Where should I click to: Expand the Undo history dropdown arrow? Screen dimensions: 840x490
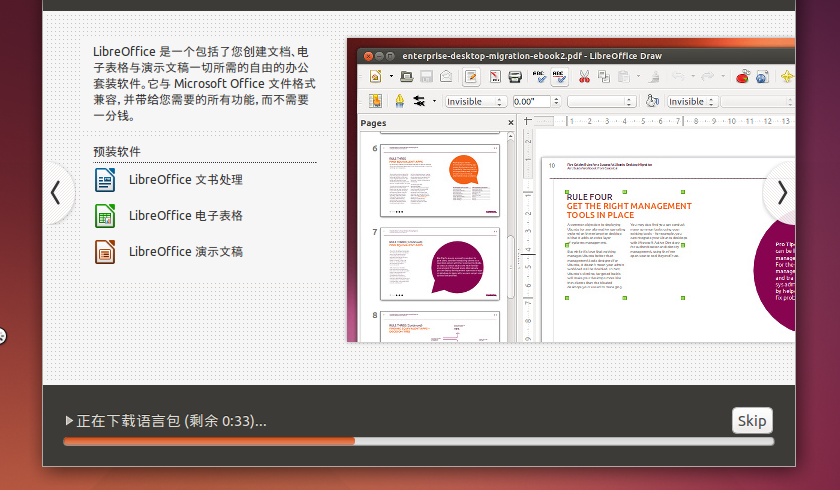point(693,77)
